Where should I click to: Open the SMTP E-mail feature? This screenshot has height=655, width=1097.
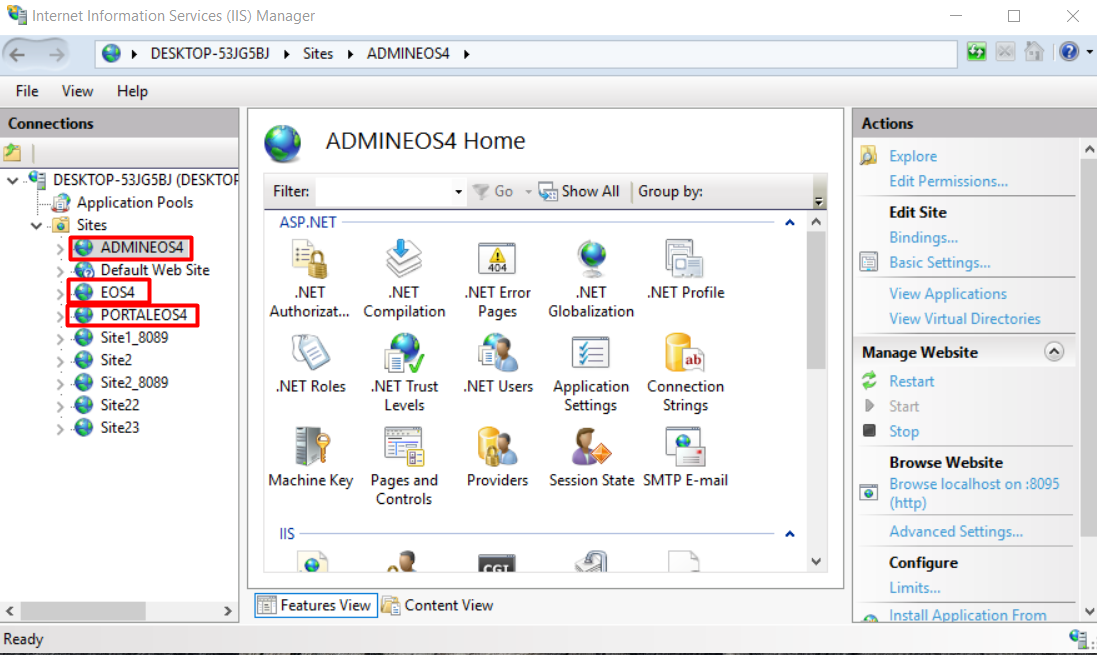pos(685,458)
